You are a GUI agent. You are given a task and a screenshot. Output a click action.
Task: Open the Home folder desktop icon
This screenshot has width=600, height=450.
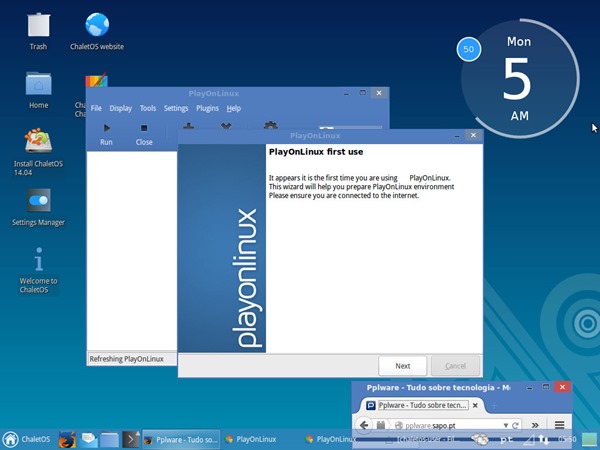pyautogui.click(x=38, y=83)
